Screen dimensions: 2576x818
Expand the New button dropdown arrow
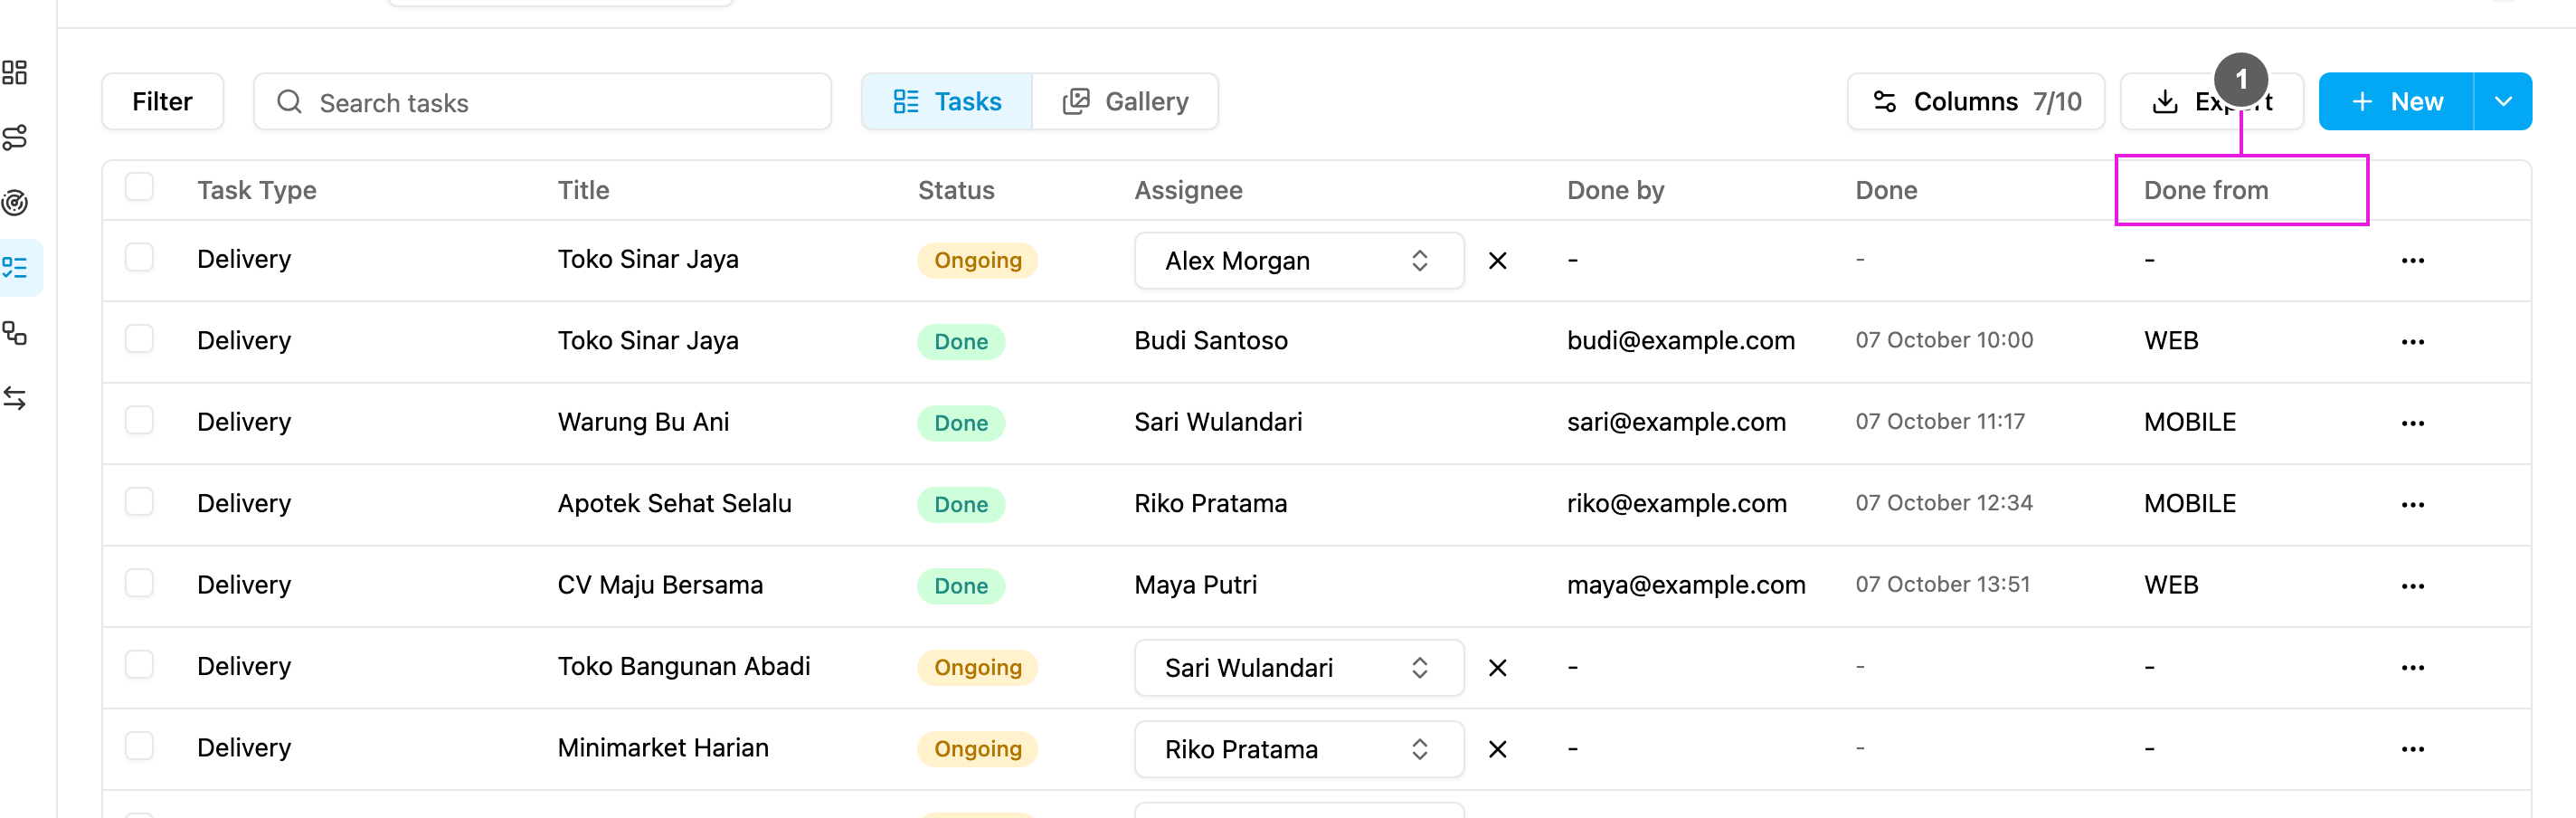(x=2502, y=101)
